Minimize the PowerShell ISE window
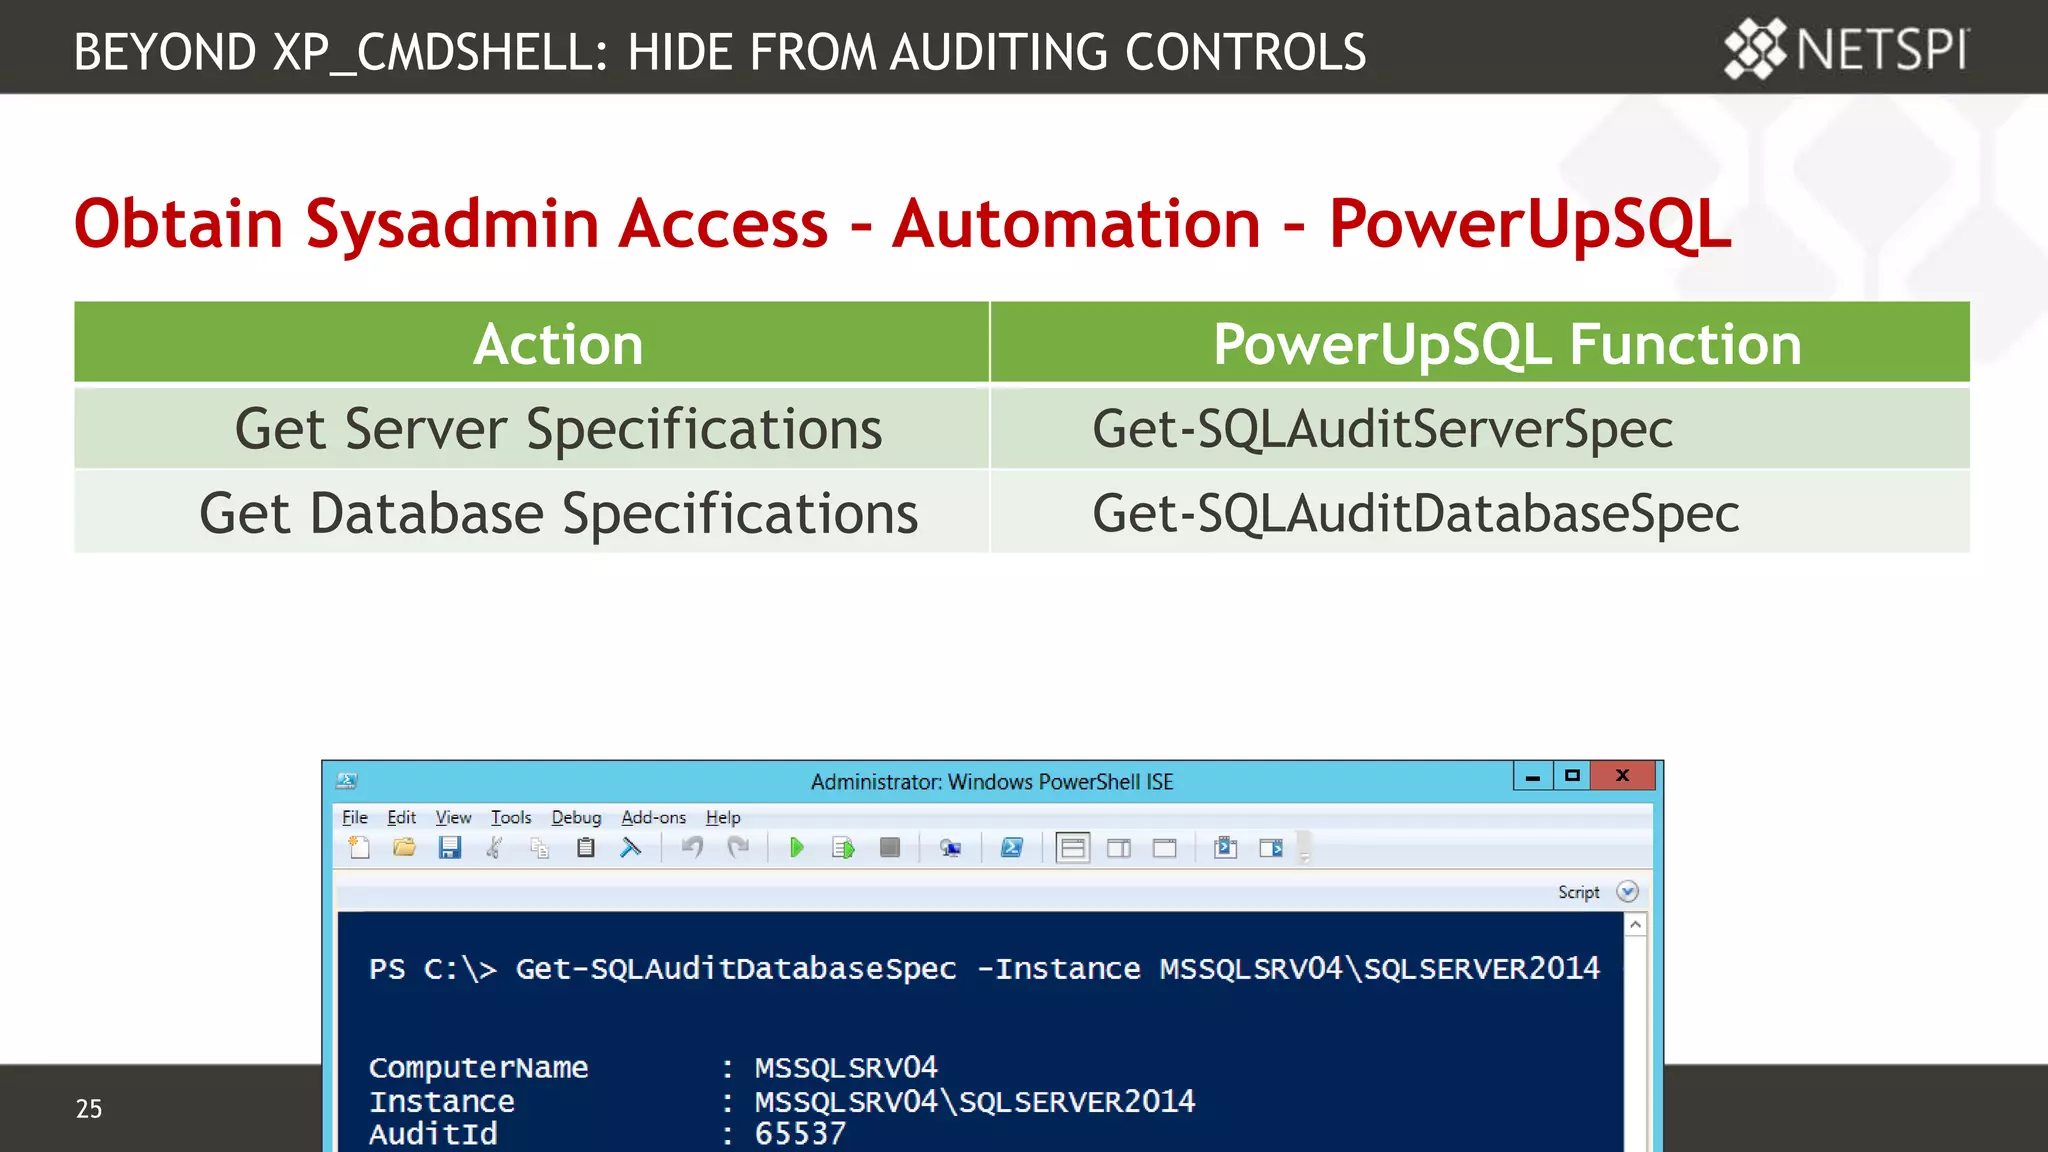Viewport: 2048px width, 1152px height. pos(1533,776)
